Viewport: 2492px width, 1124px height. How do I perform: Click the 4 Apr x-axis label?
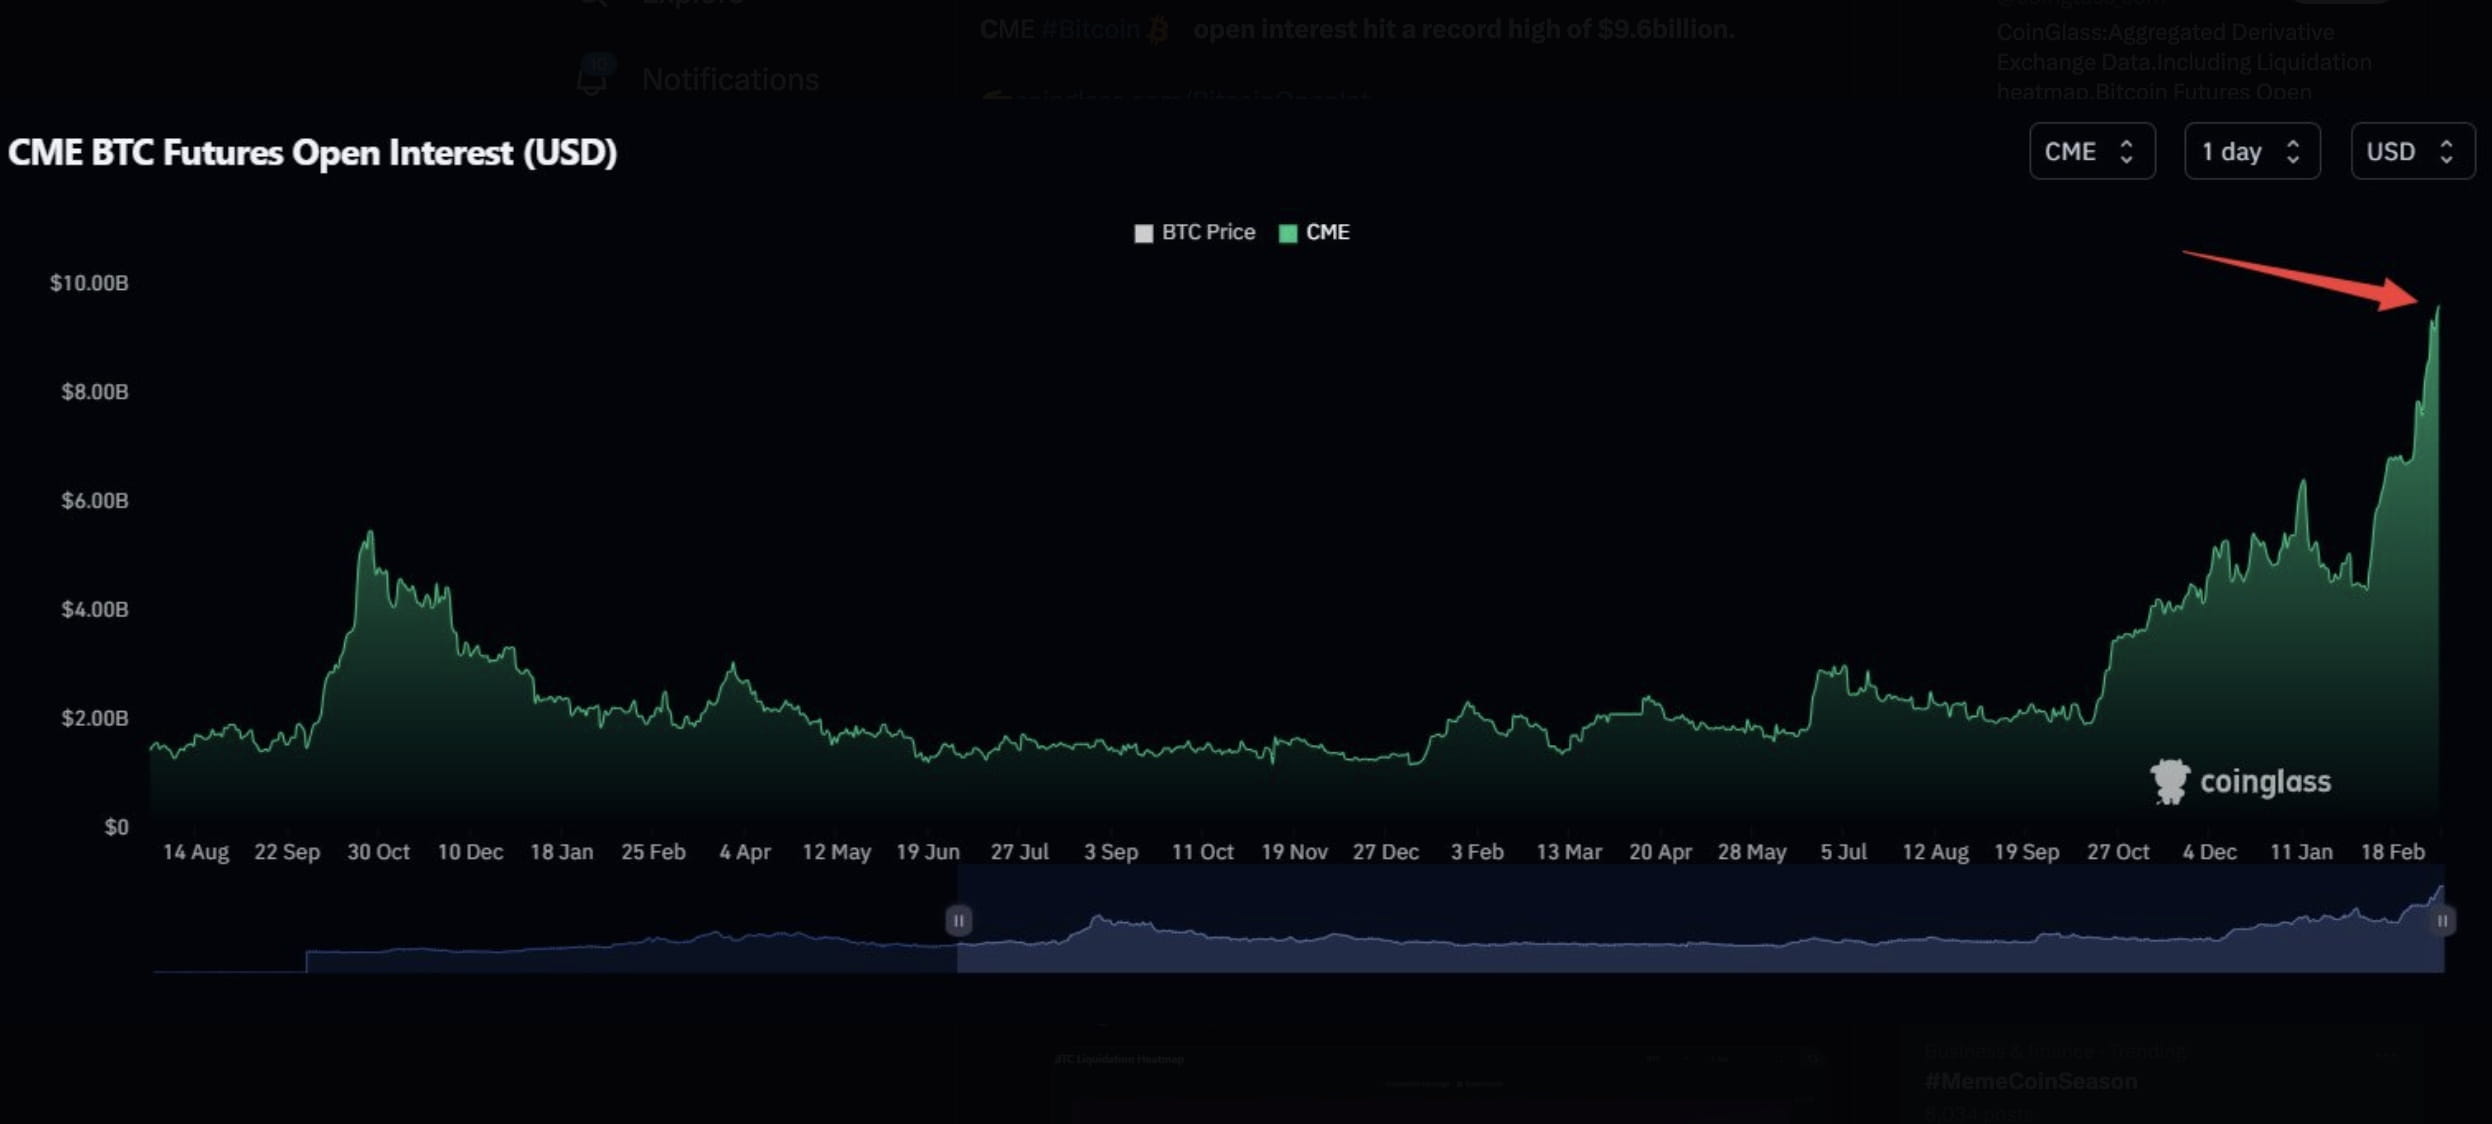pos(745,852)
